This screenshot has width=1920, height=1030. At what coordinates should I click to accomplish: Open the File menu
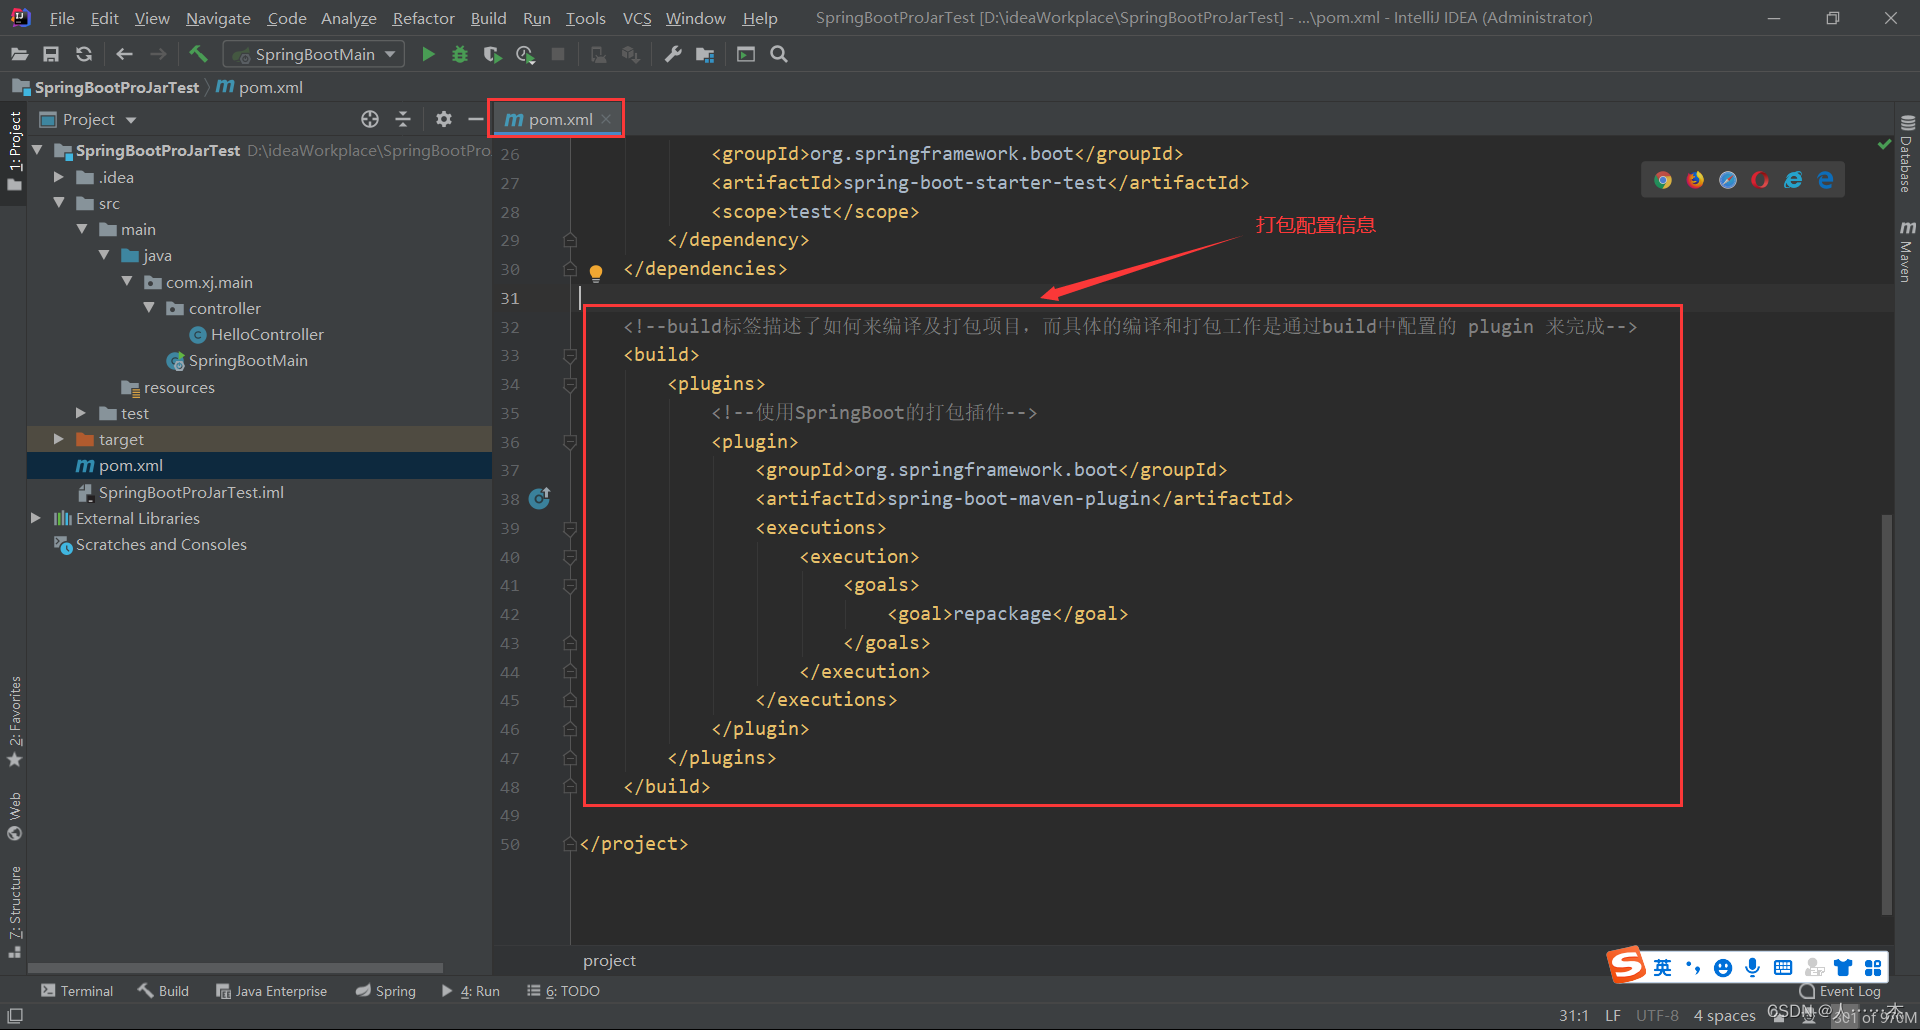(62, 18)
